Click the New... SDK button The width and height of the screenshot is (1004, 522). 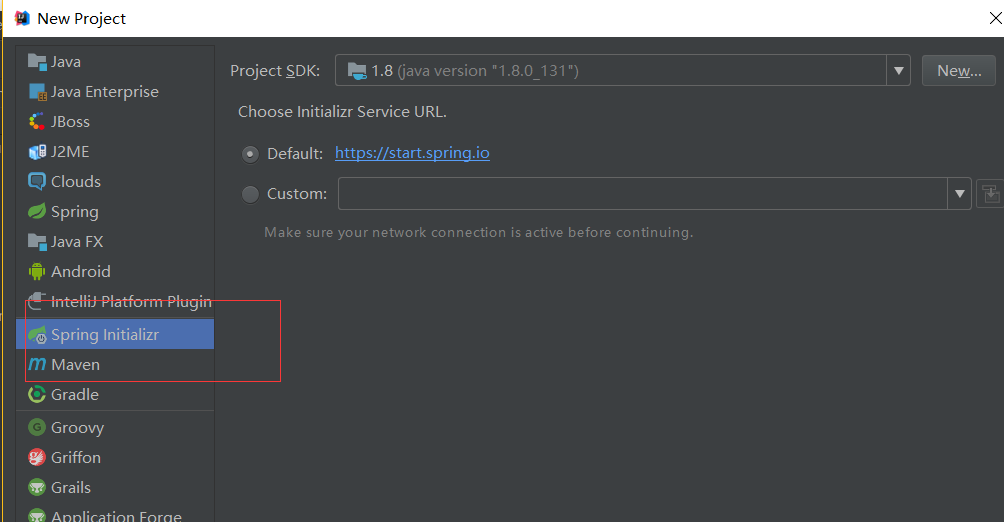pos(958,70)
